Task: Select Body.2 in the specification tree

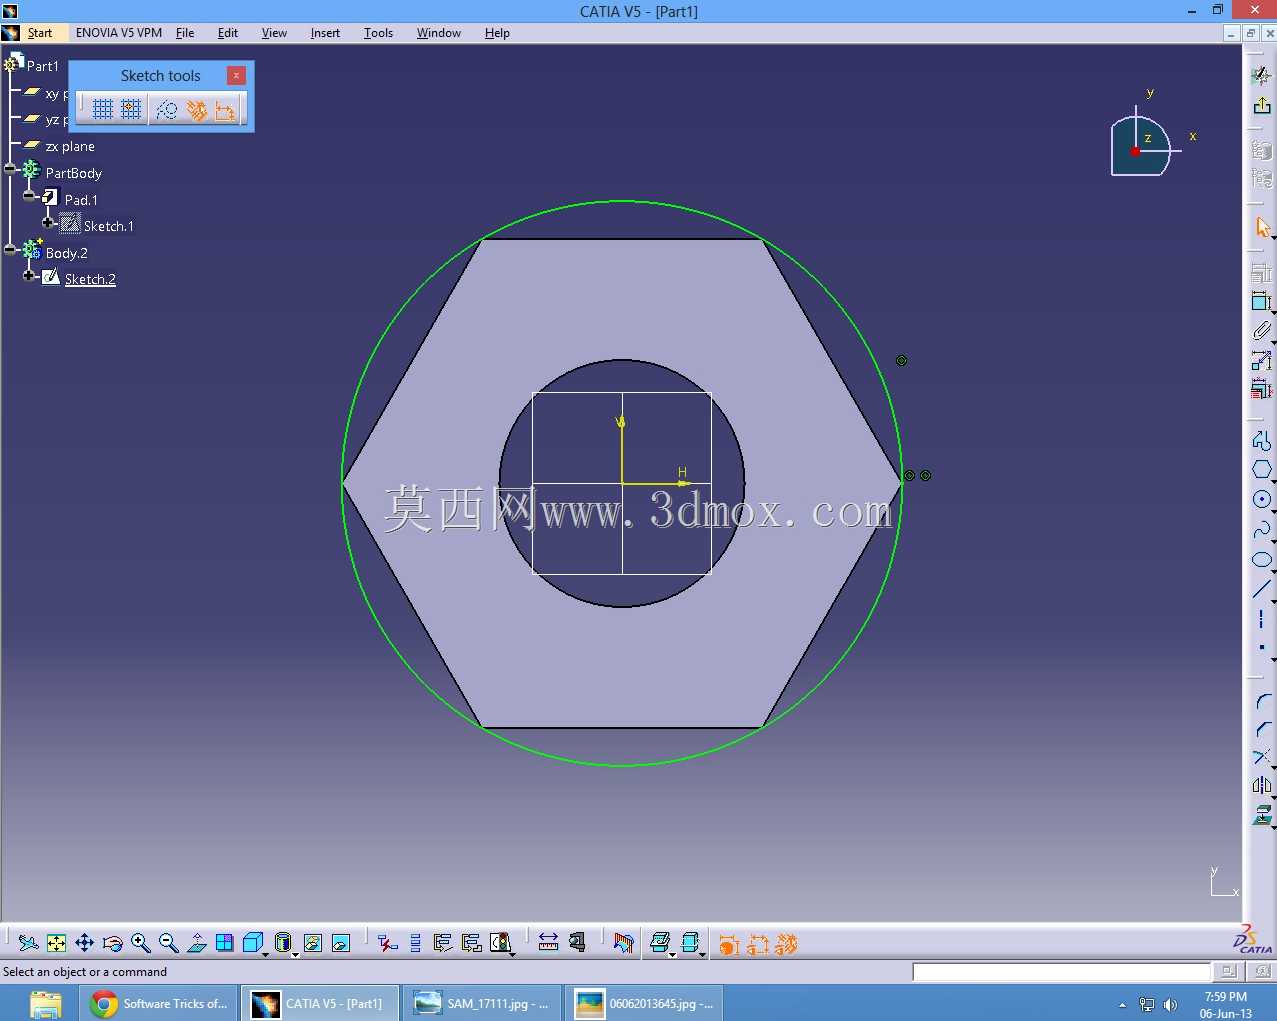Action: [x=66, y=253]
